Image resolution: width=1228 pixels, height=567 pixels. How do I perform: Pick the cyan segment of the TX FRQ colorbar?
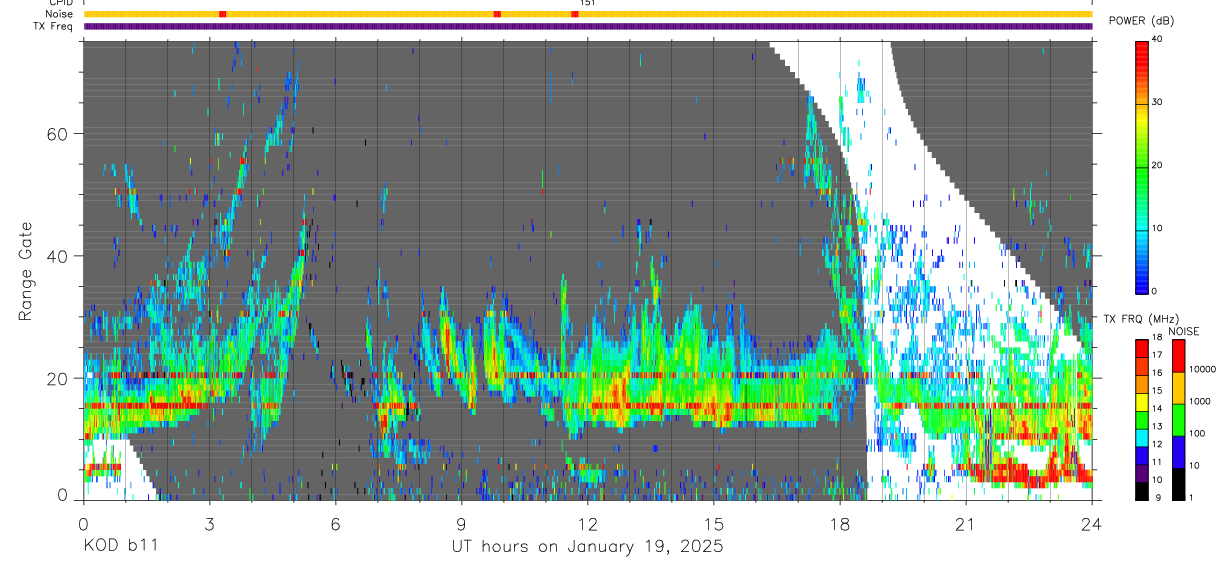(1143, 438)
